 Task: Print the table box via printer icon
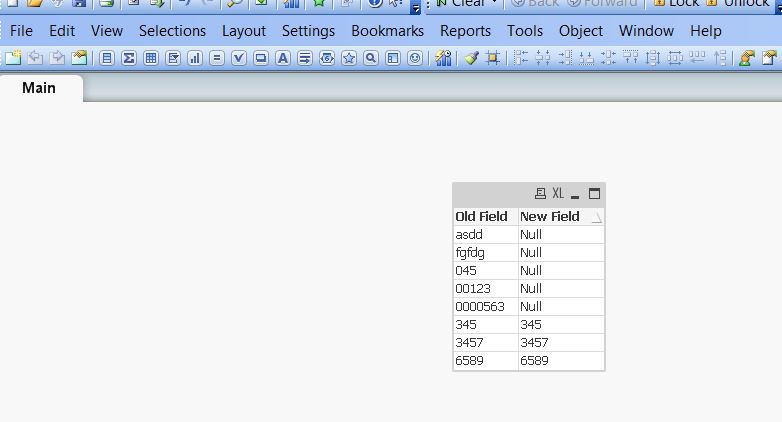(x=540, y=194)
